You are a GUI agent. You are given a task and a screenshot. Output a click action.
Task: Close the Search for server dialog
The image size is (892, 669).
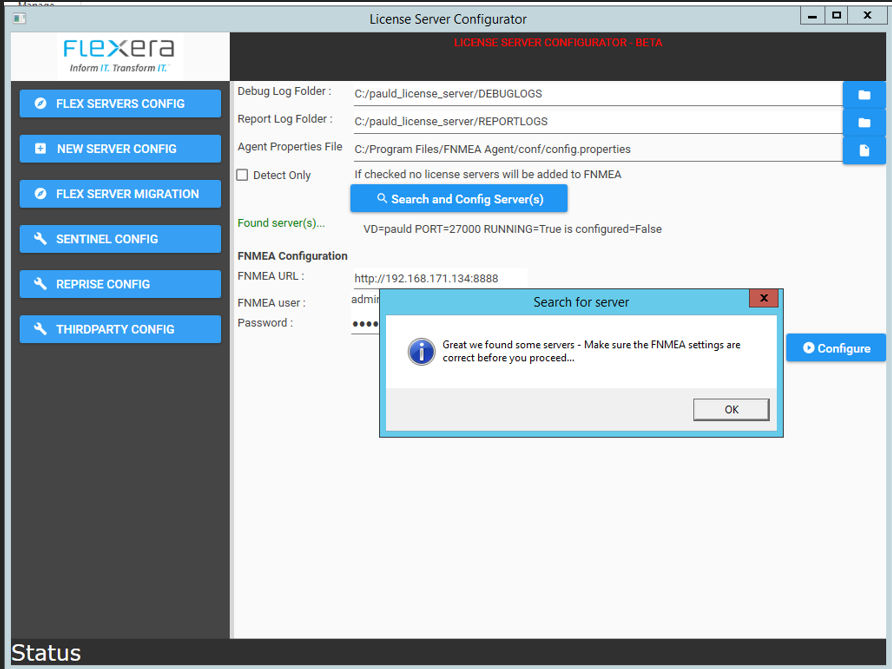click(763, 298)
